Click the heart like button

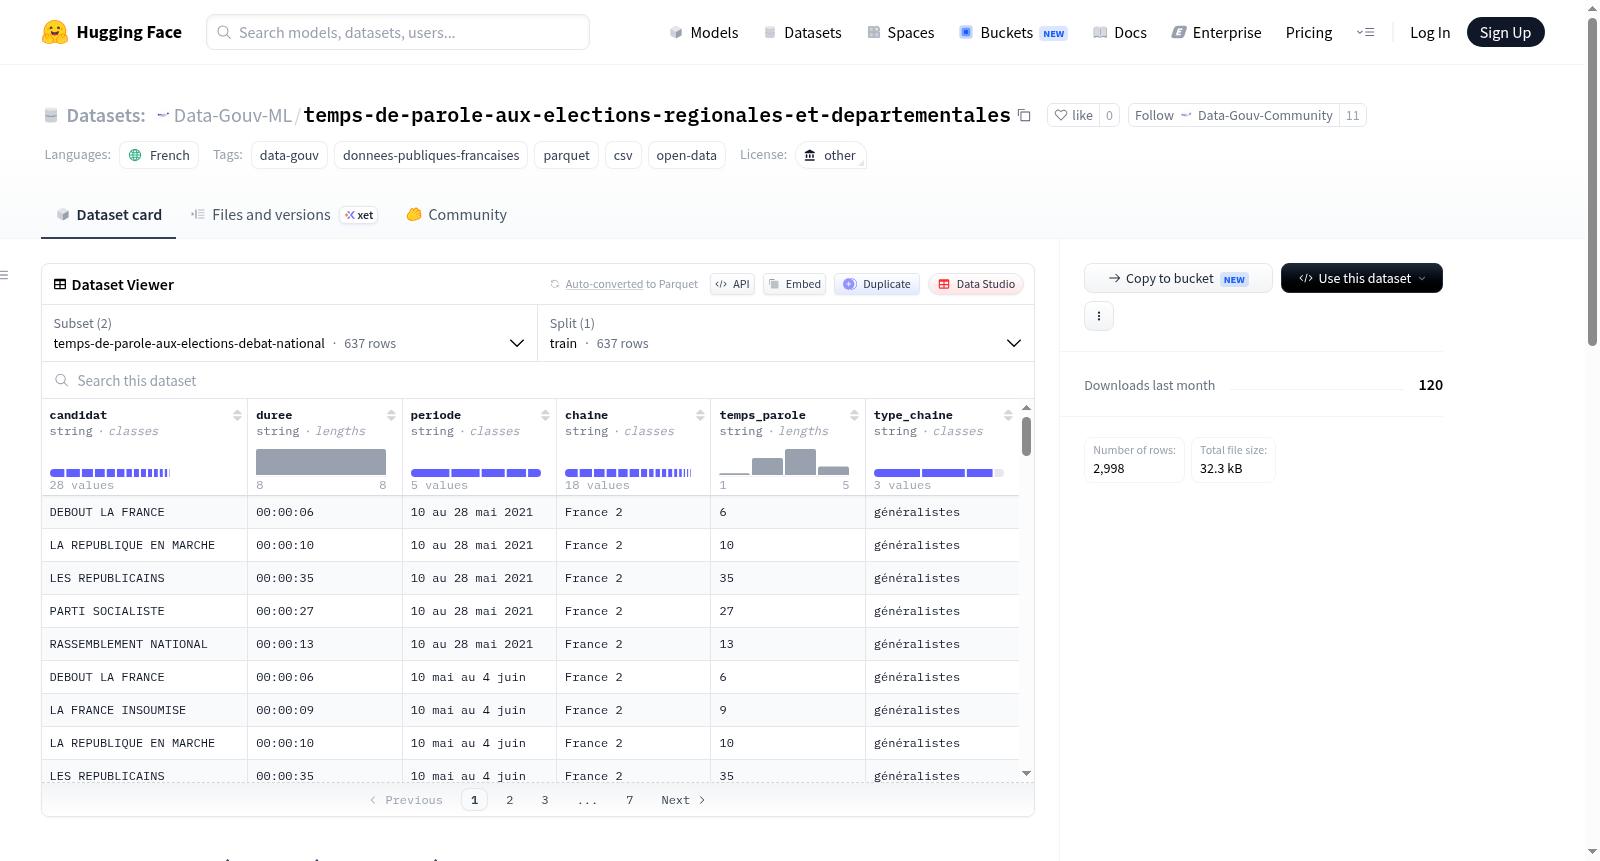pyautogui.click(x=1073, y=115)
